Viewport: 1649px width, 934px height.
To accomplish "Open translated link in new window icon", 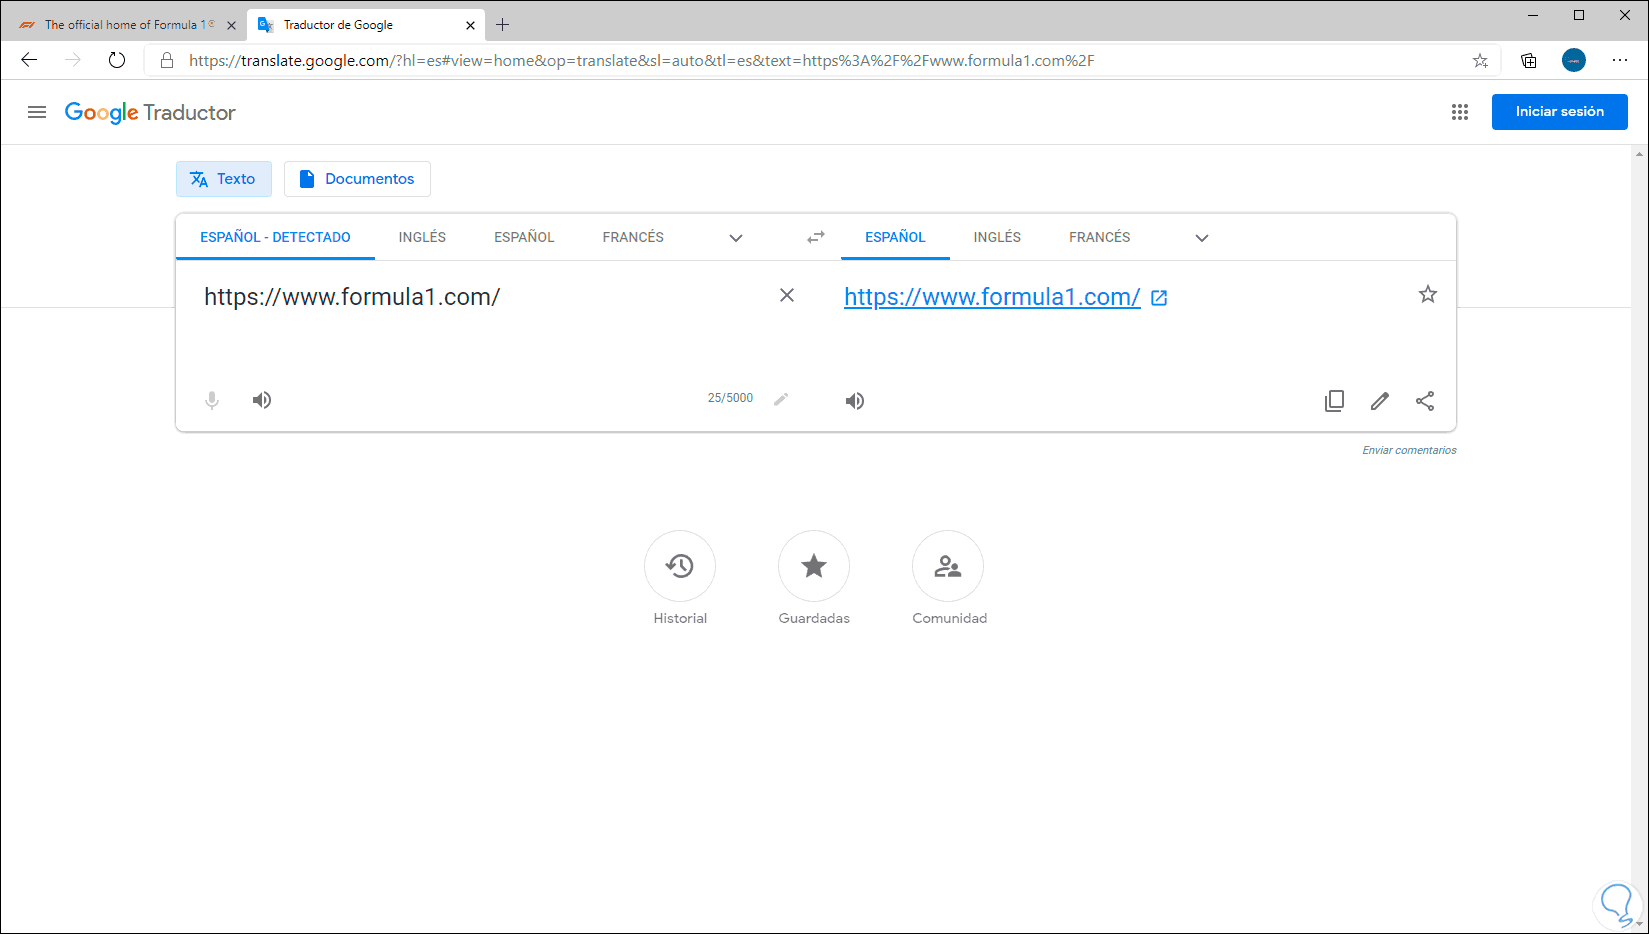I will pyautogui.click(x=1159, y=298).
